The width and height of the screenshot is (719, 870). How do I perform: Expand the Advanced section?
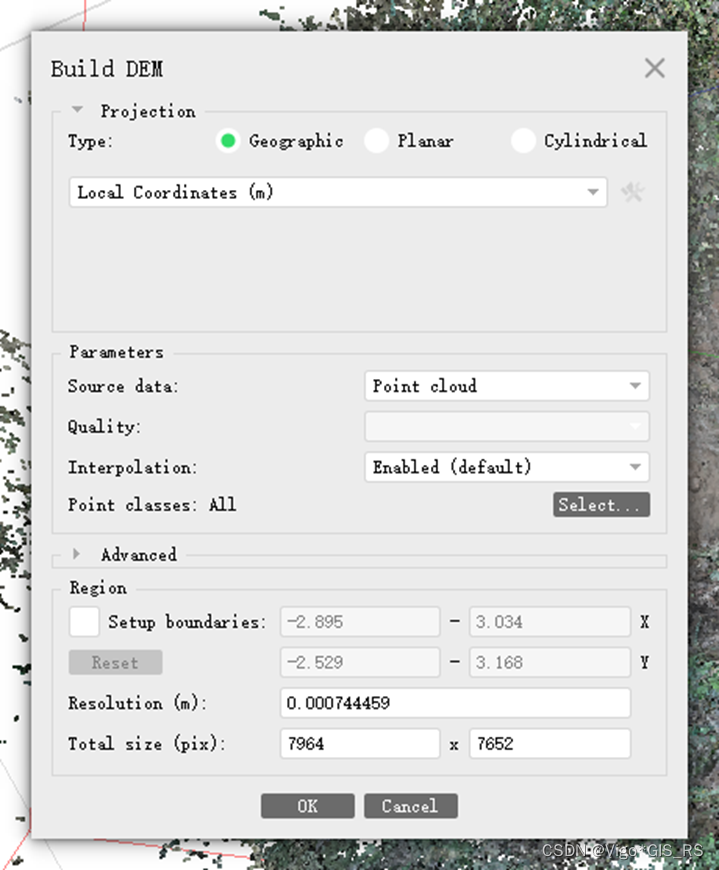tap(77, 554)
